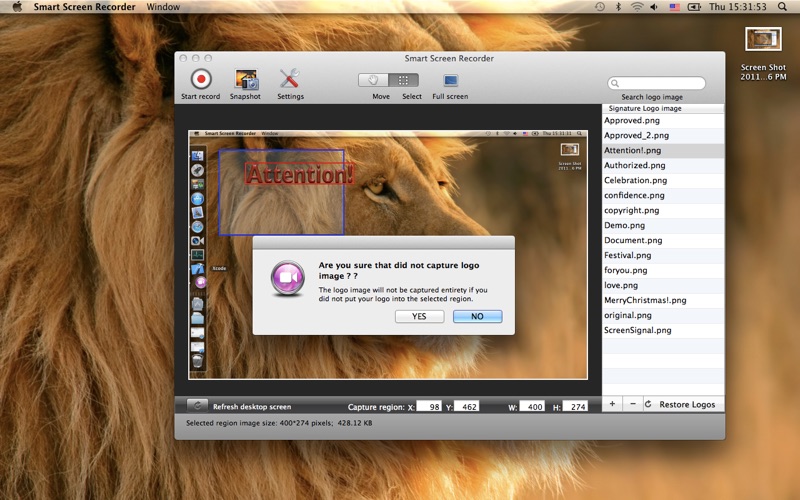Image resolution: width=800 pixels, height=500 pixels.
Task: Select MerryChristmas!.png in the logo list
Action: pos(645,300)
